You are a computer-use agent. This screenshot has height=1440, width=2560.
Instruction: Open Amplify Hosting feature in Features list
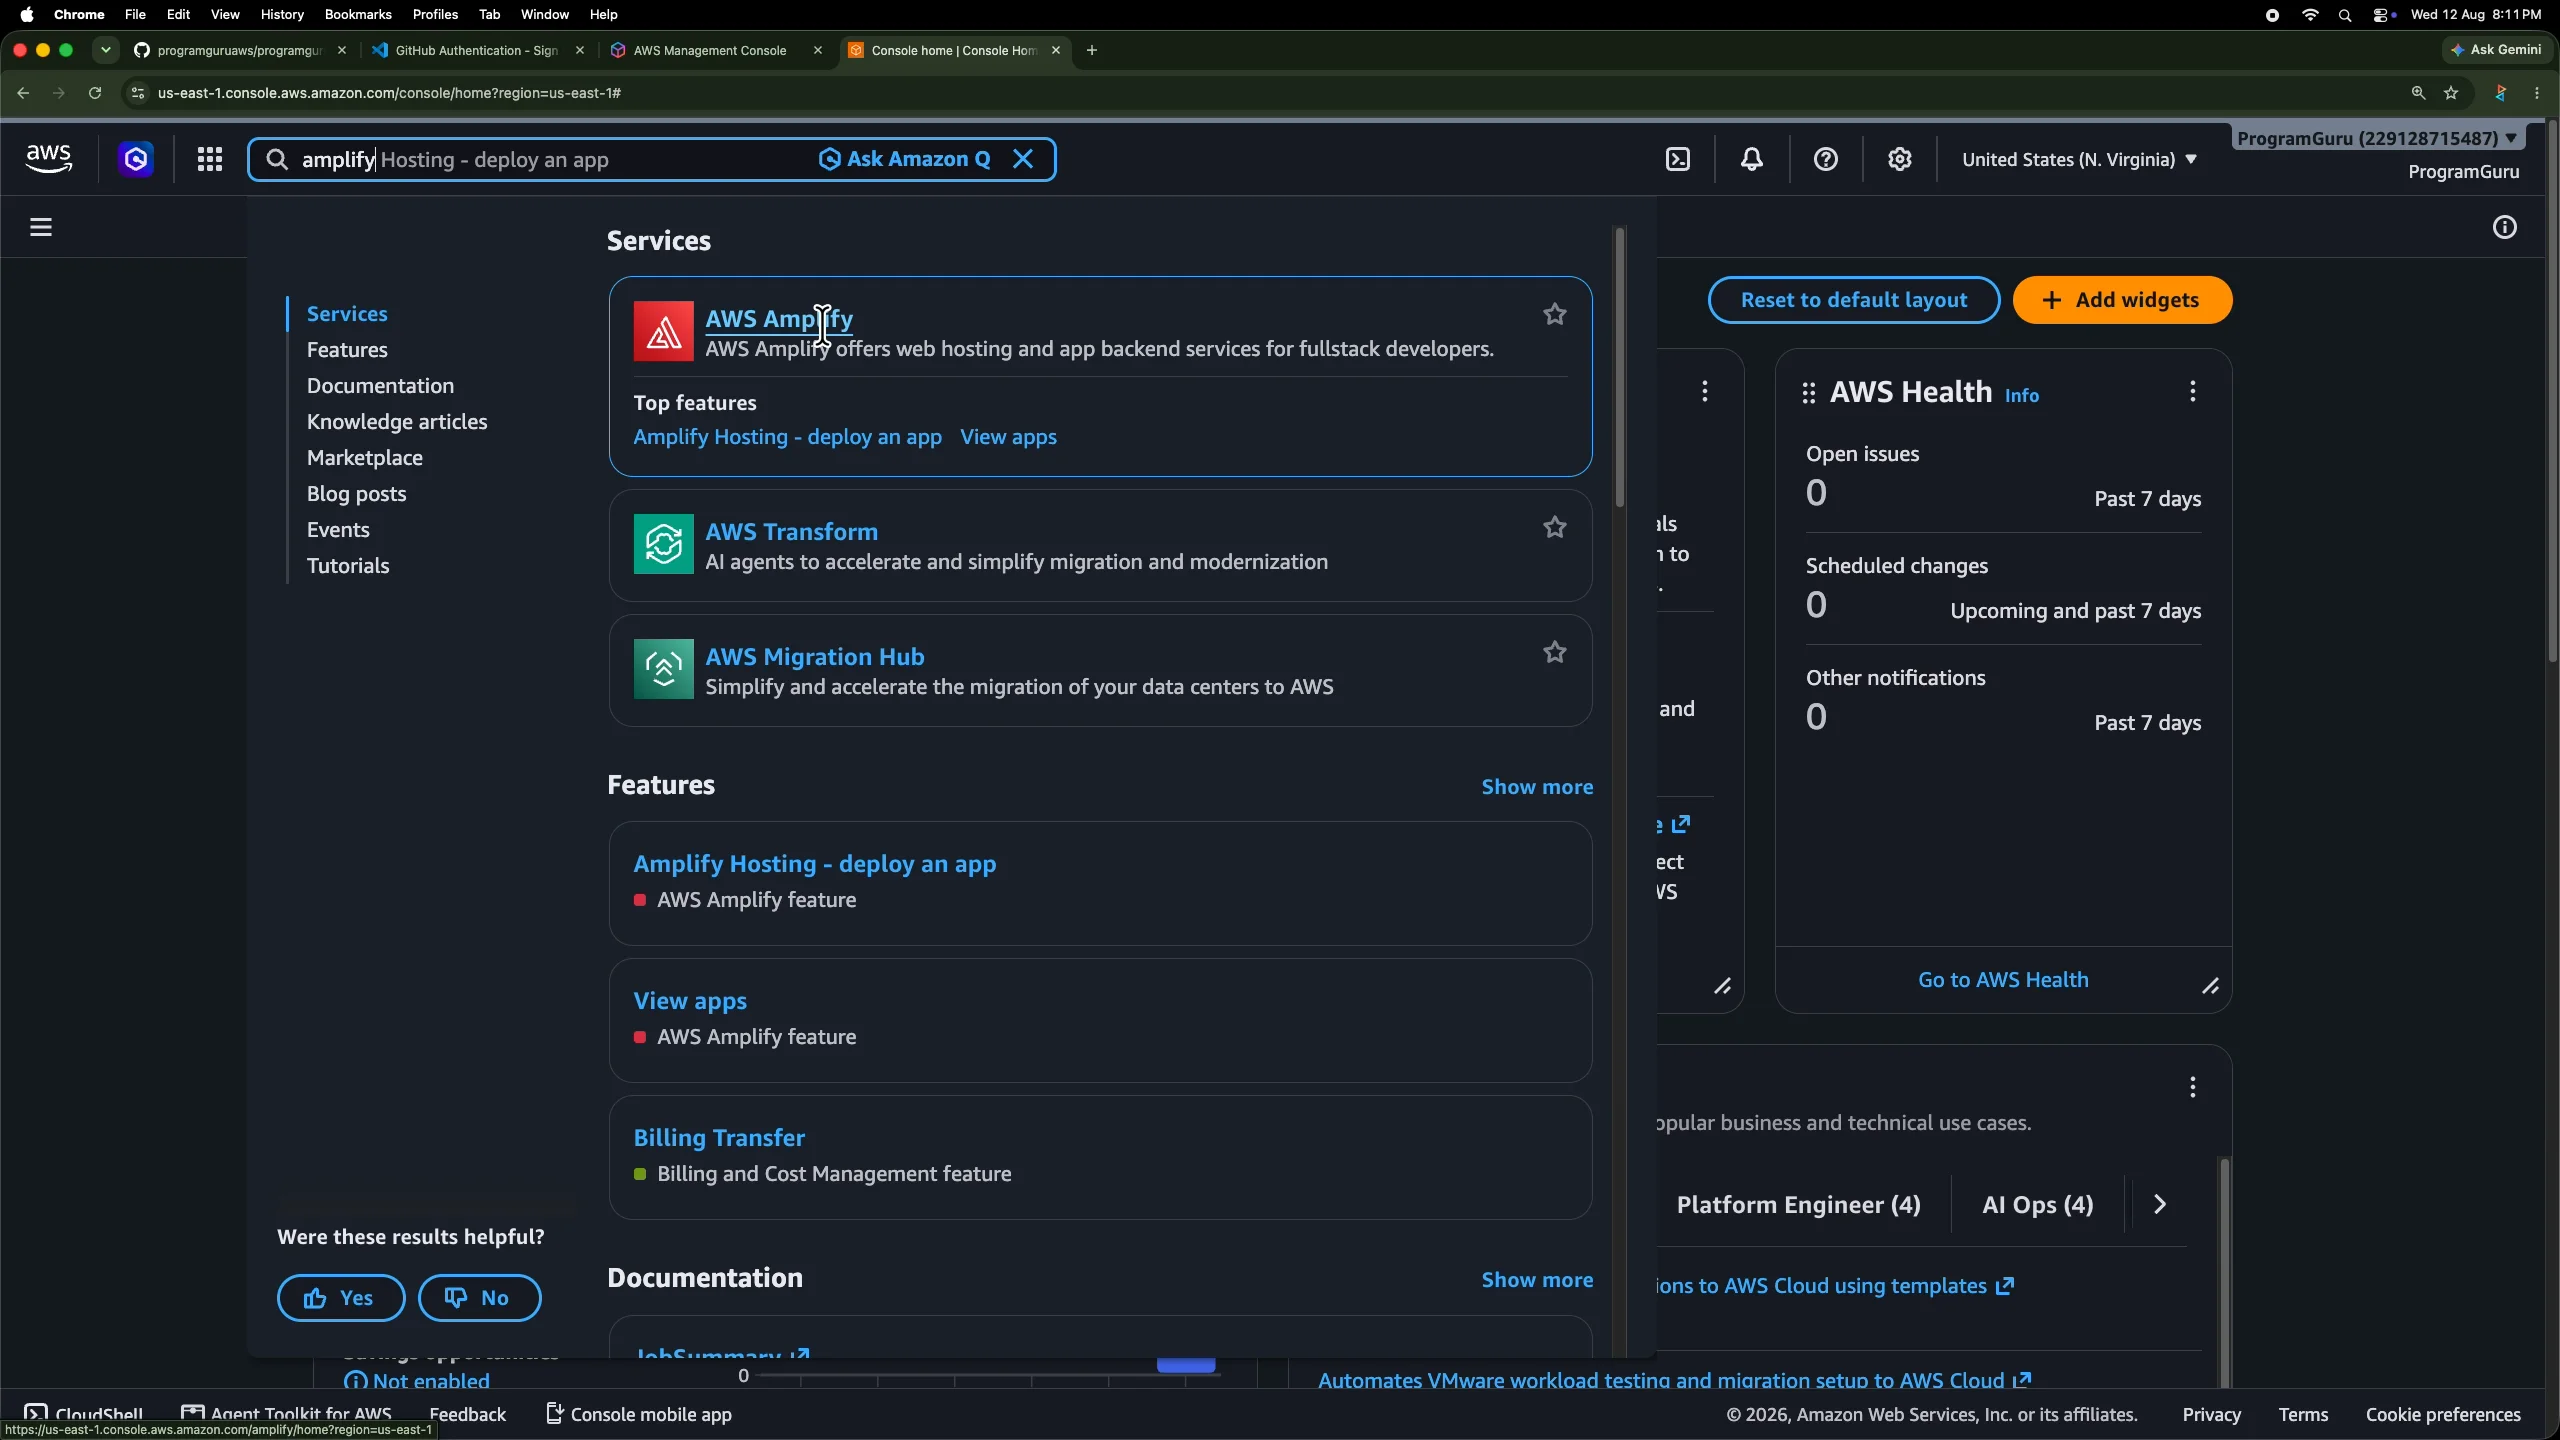click(815, 864)
